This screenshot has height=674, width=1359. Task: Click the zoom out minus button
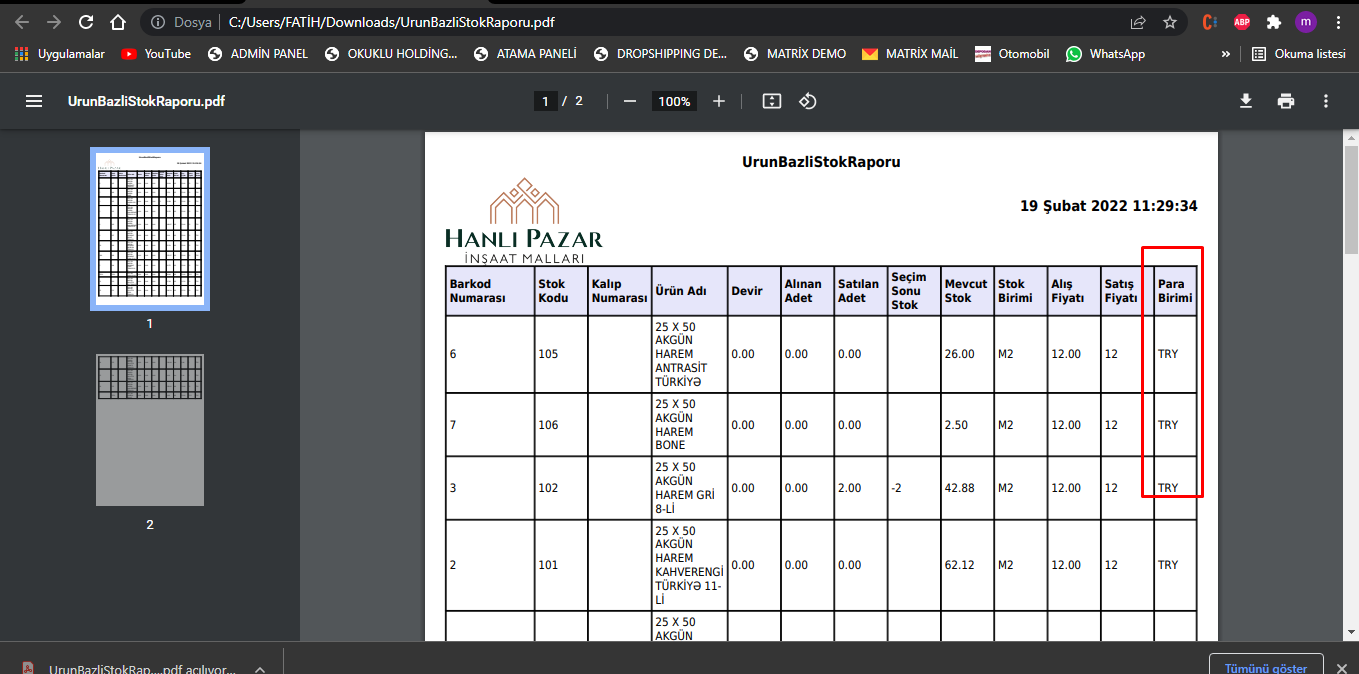[630, 101]
